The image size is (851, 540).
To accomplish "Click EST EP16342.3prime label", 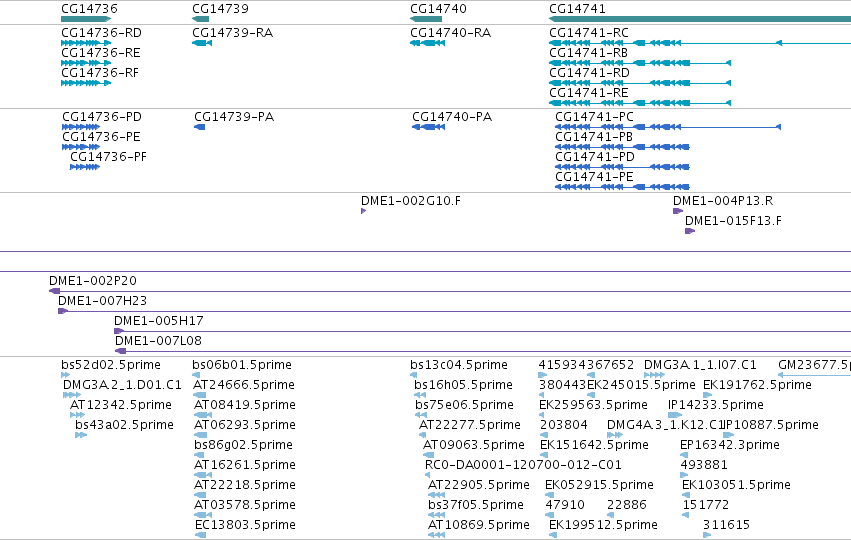I will 729,445.
